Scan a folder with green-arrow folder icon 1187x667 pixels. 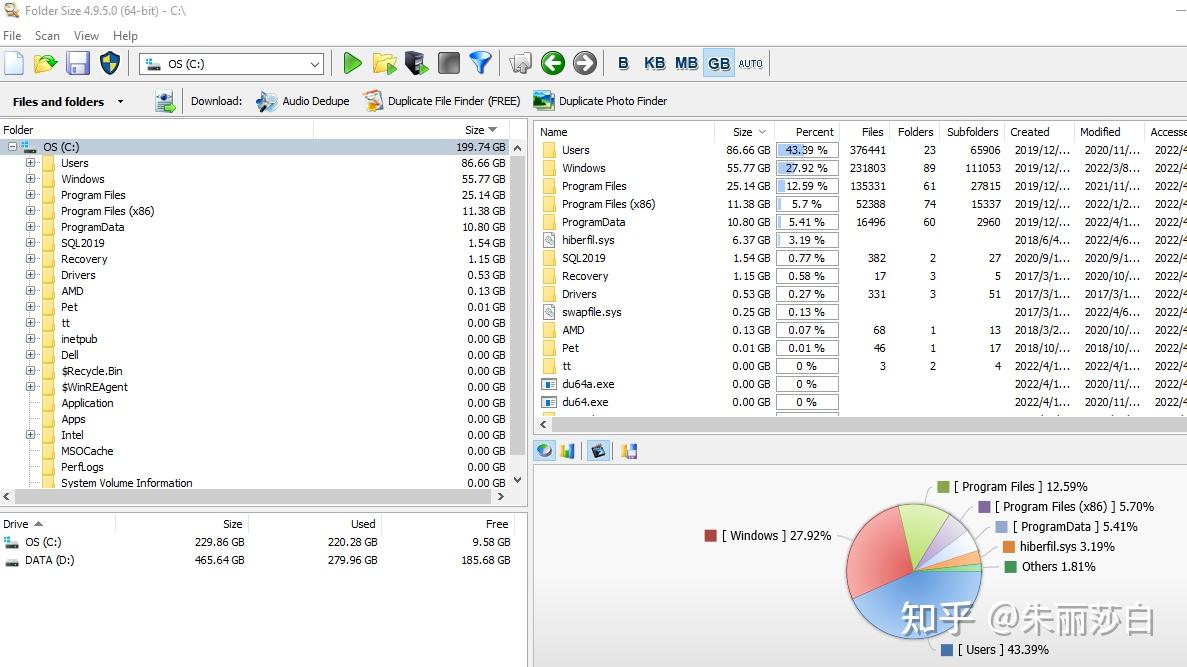(x=385, y=64)
